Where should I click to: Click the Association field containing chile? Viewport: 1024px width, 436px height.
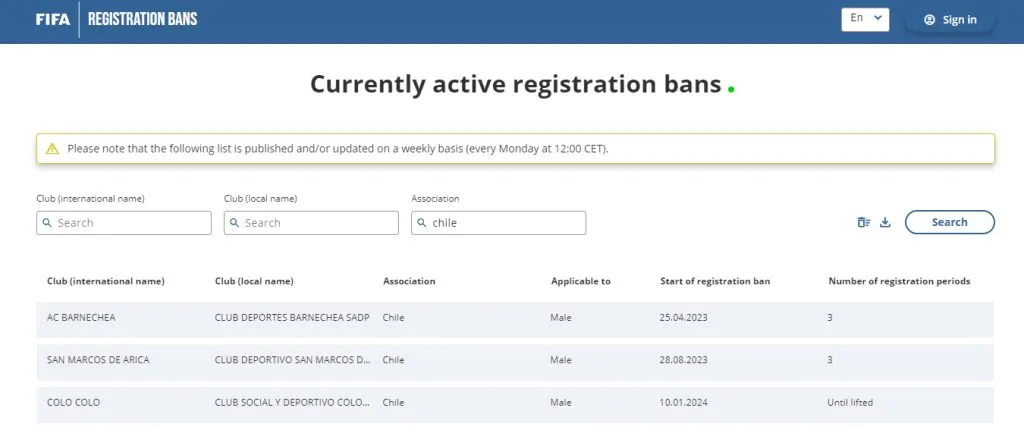[503, 223]
